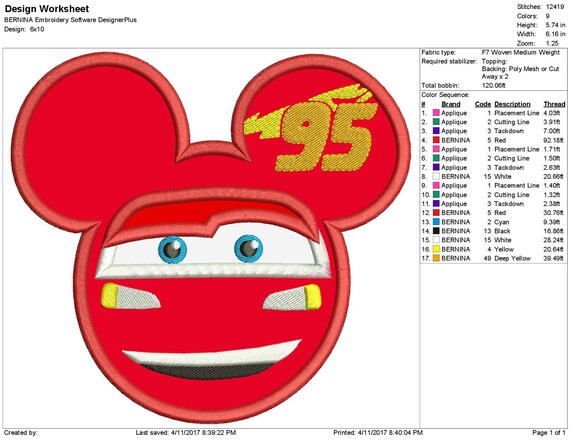Click the Design Worksheet title
Screen dimensions: 570x440
click(x=47, y=9)
